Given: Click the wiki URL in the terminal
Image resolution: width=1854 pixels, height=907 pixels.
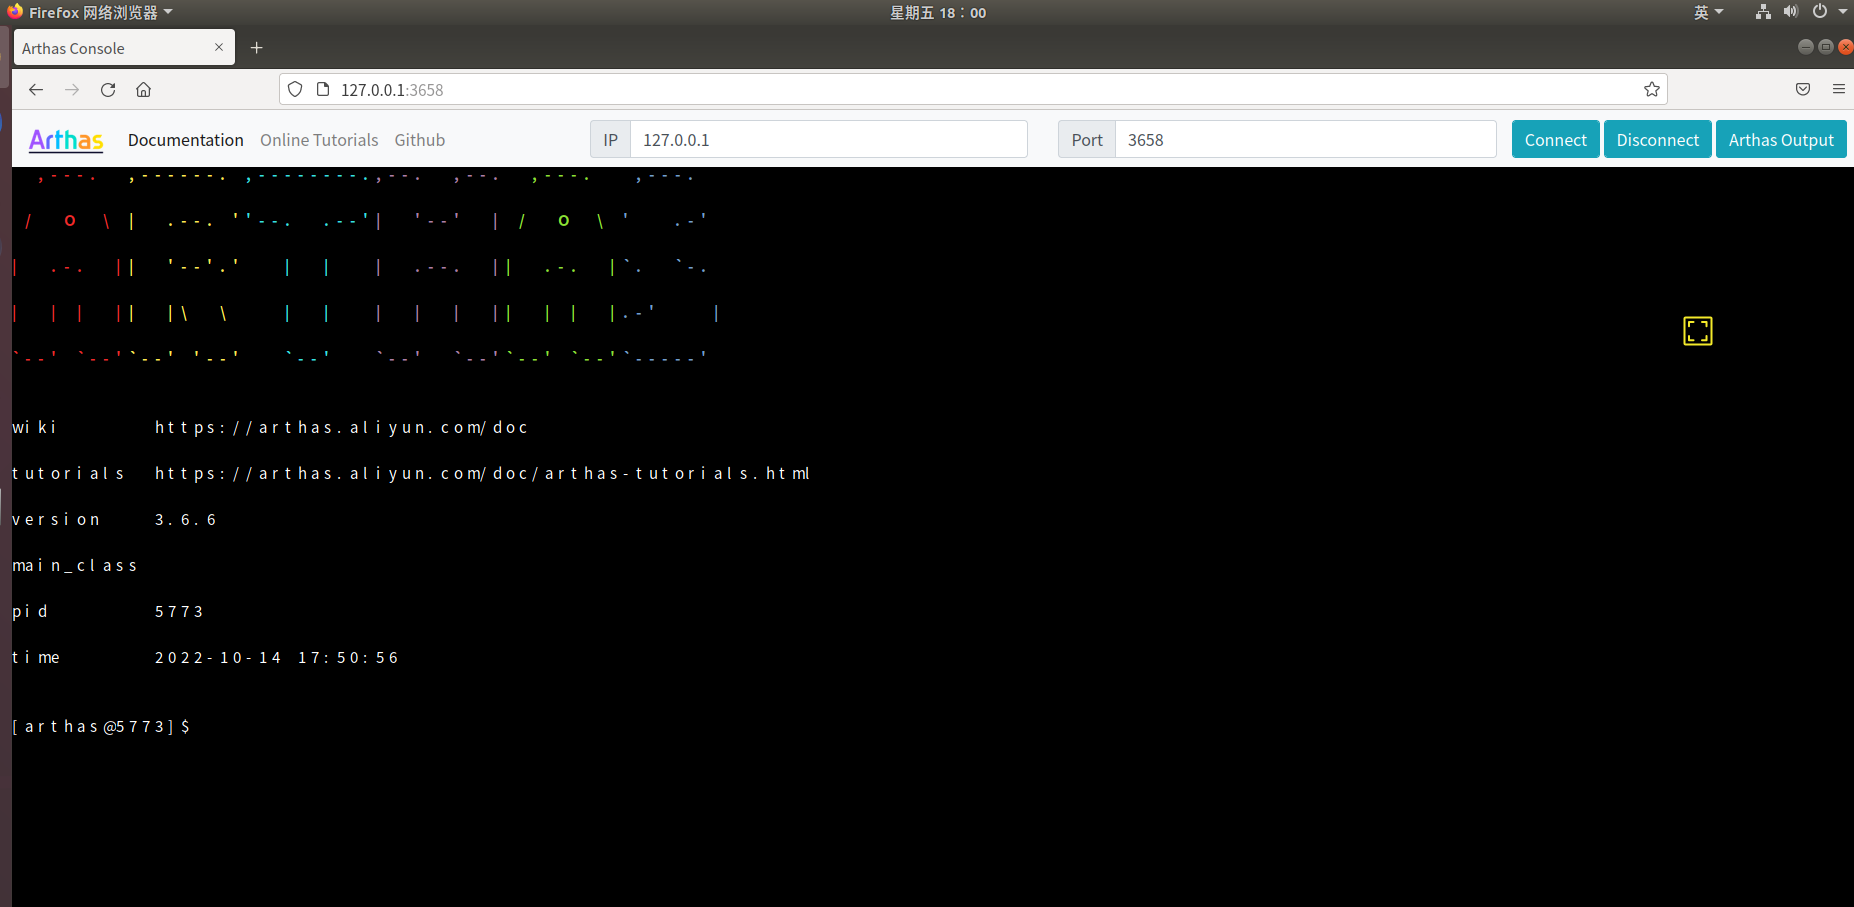Looking at the screenshot, I should click(342, 428).
